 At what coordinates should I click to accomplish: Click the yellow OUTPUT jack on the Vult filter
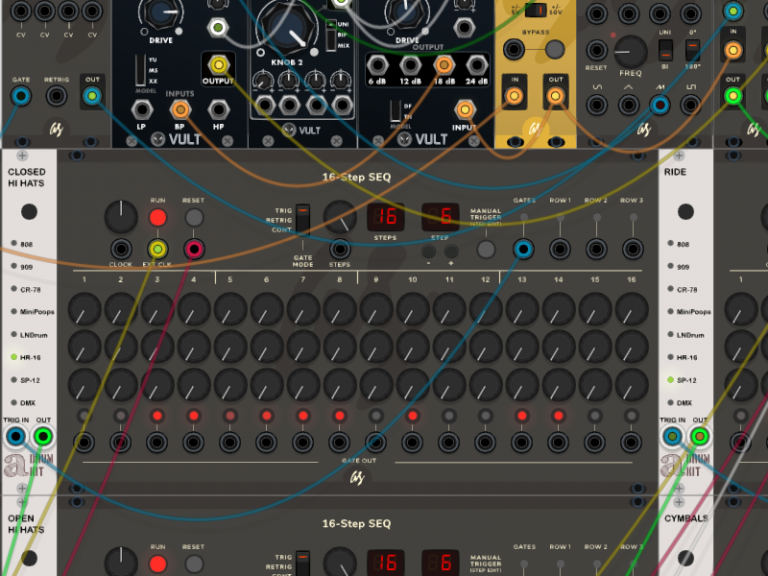point(218,65)
